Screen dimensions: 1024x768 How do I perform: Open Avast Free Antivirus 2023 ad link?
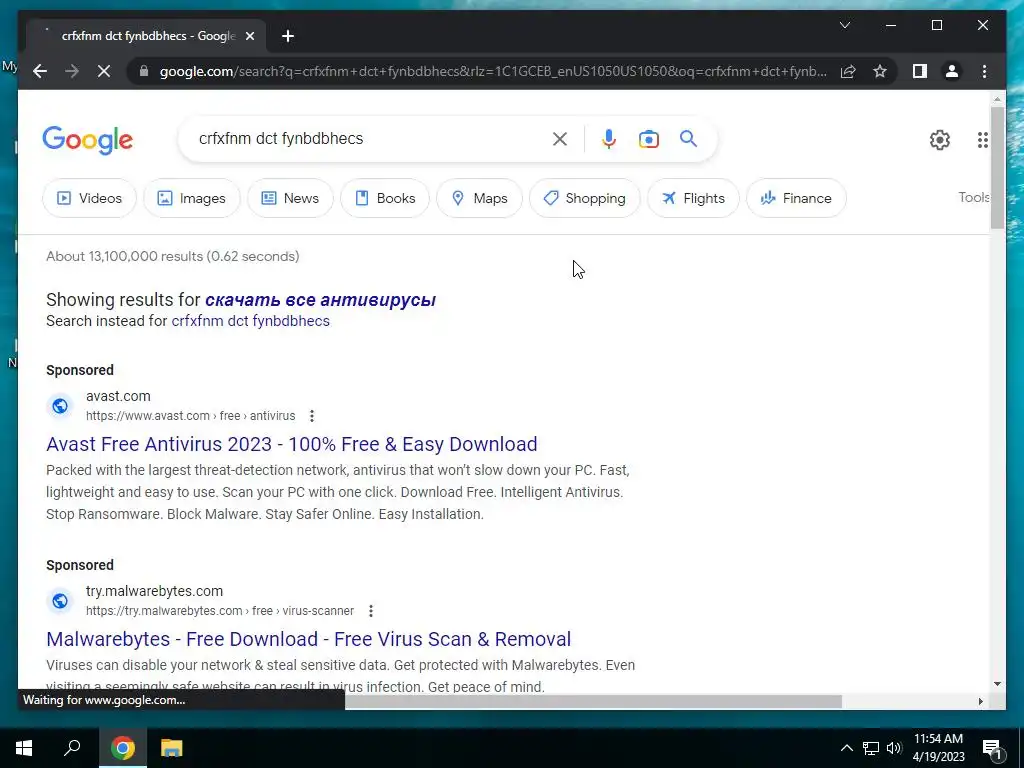(291, 444)
